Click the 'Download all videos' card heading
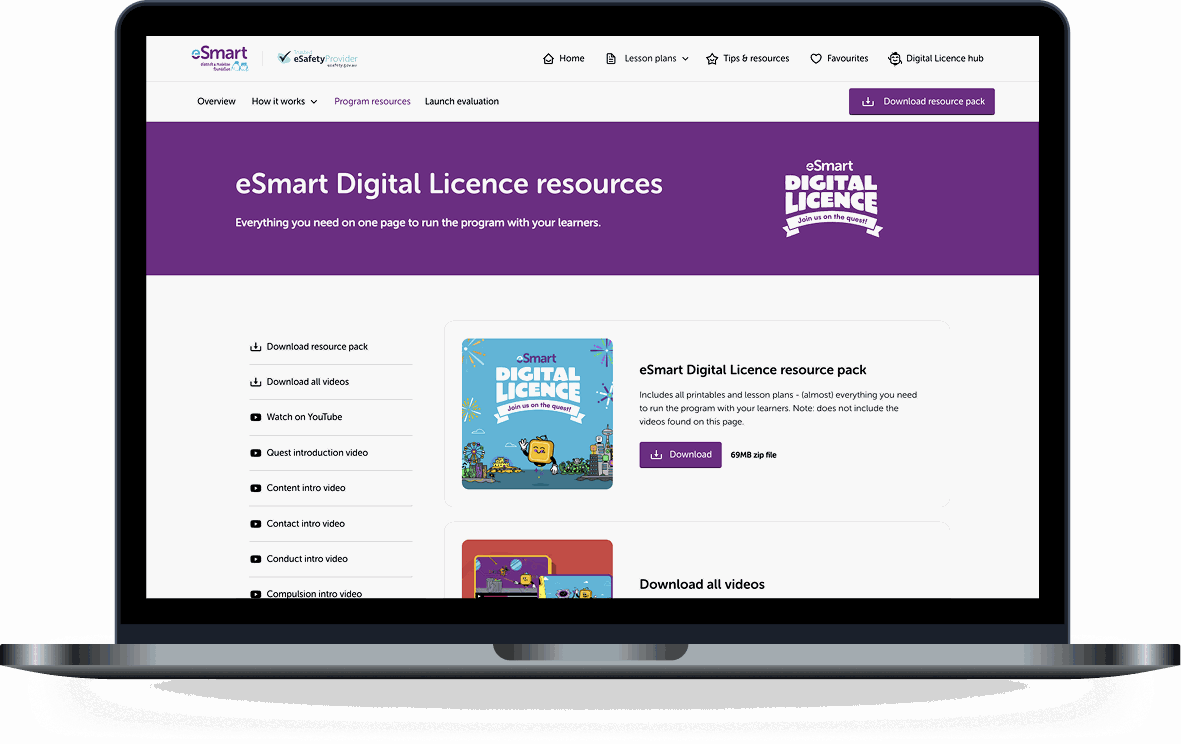Viewport: 1181px width, 744px height. click(x=702, y=584)
